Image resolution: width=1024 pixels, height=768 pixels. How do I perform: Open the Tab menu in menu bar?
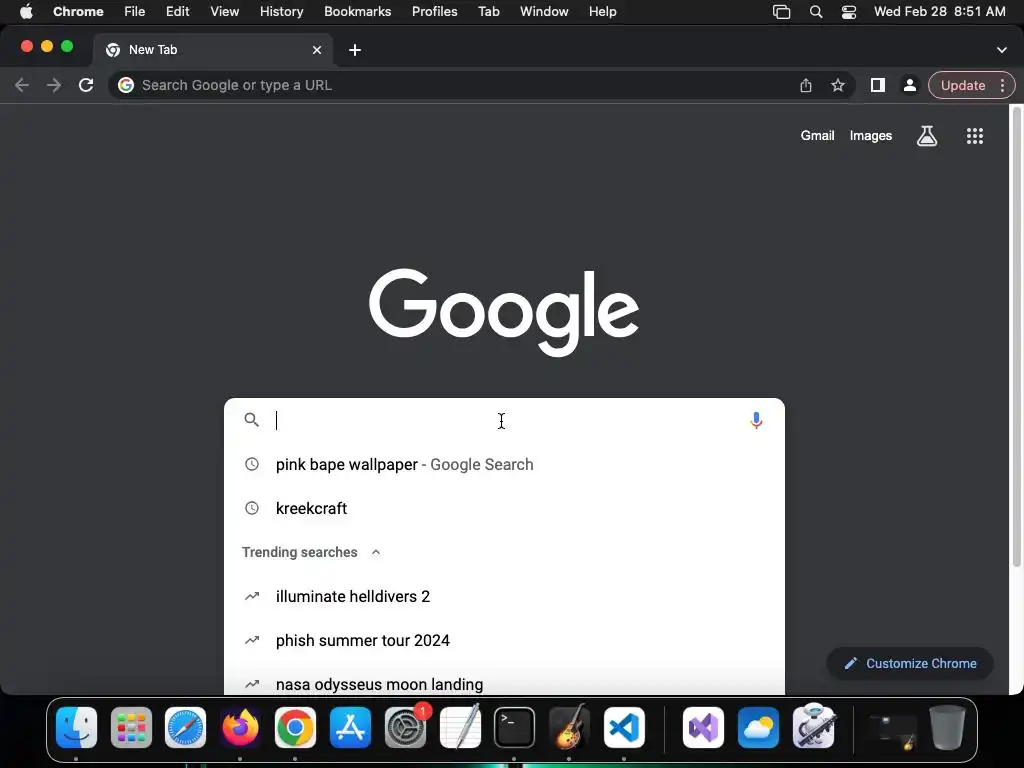tap(488, 12)
